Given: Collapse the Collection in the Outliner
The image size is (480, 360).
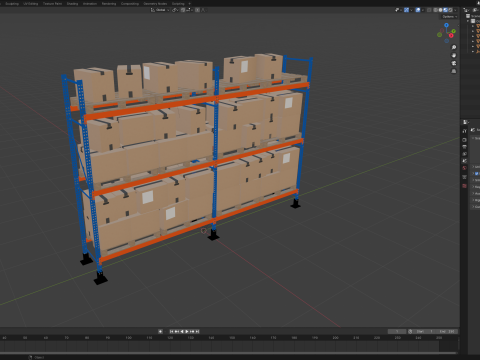Looking at the screenshot, I should 468,21.
